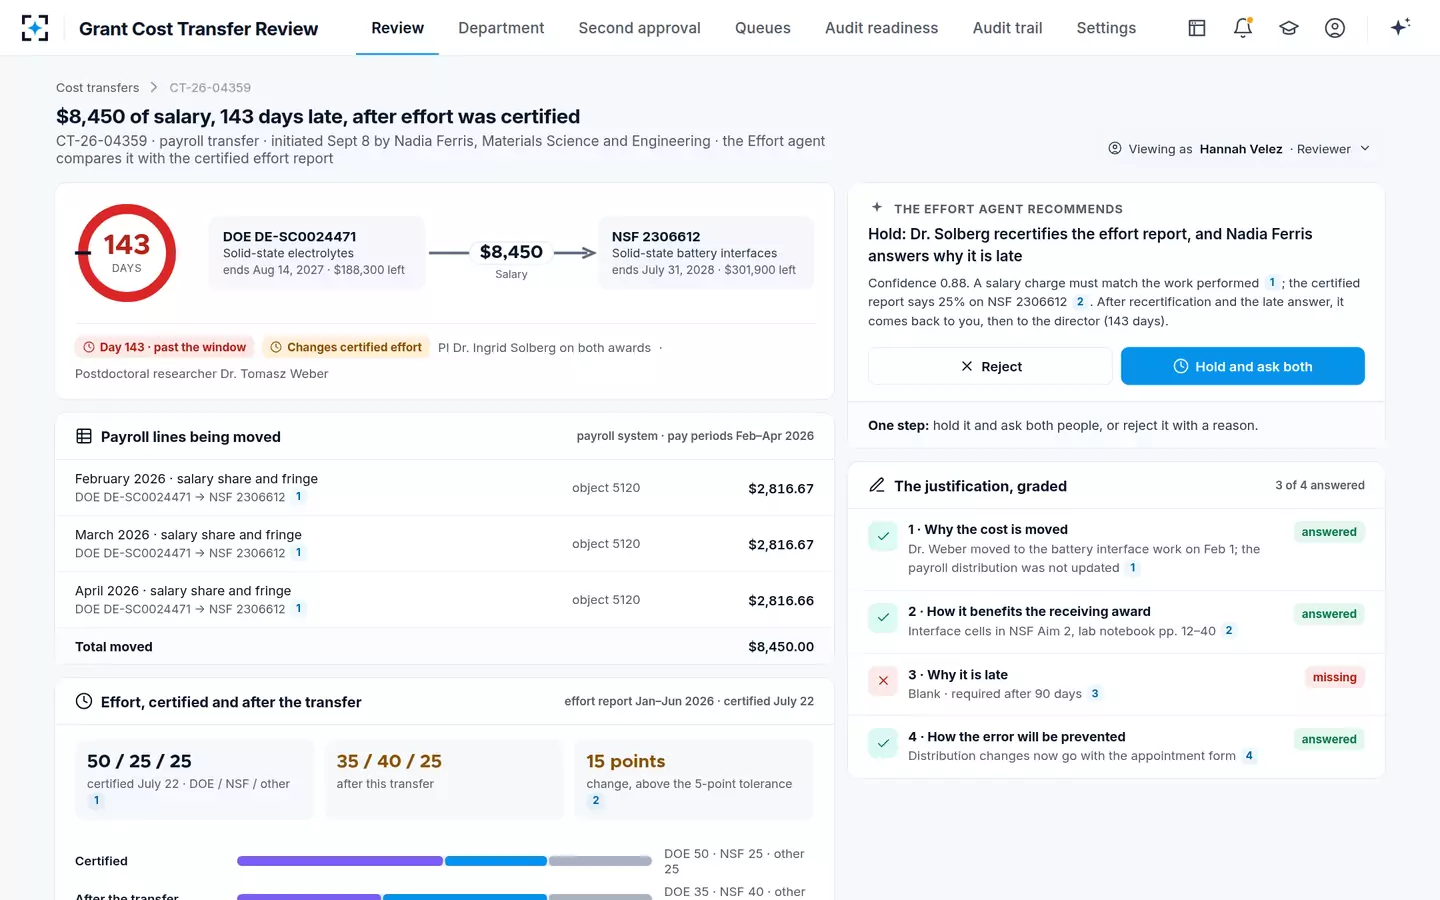1440x900 pixels.
Task: Open citation 1 on April 2026 line
Action: 298,609
